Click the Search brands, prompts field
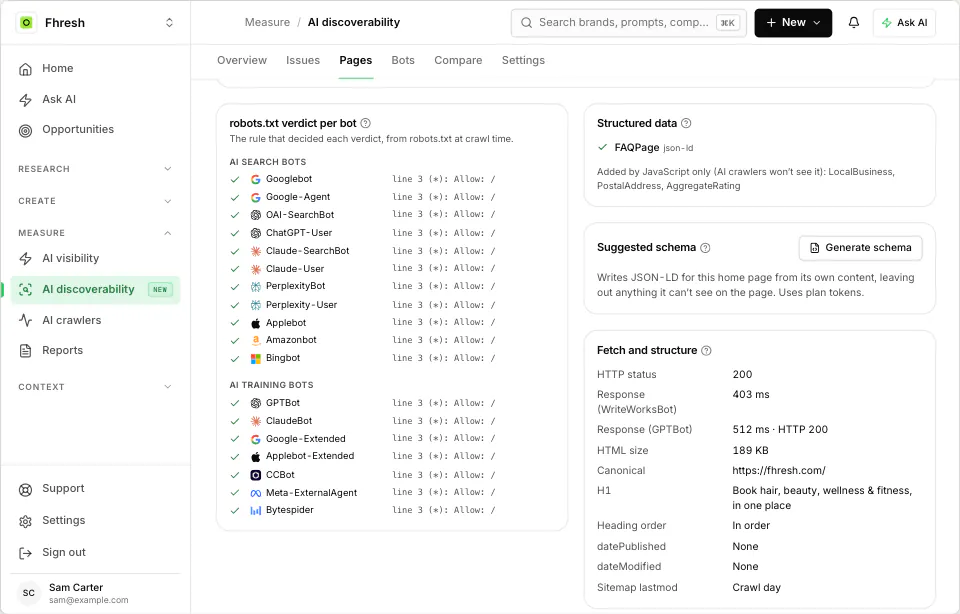Viewport: 960px width, 614px height. [628, 23]
